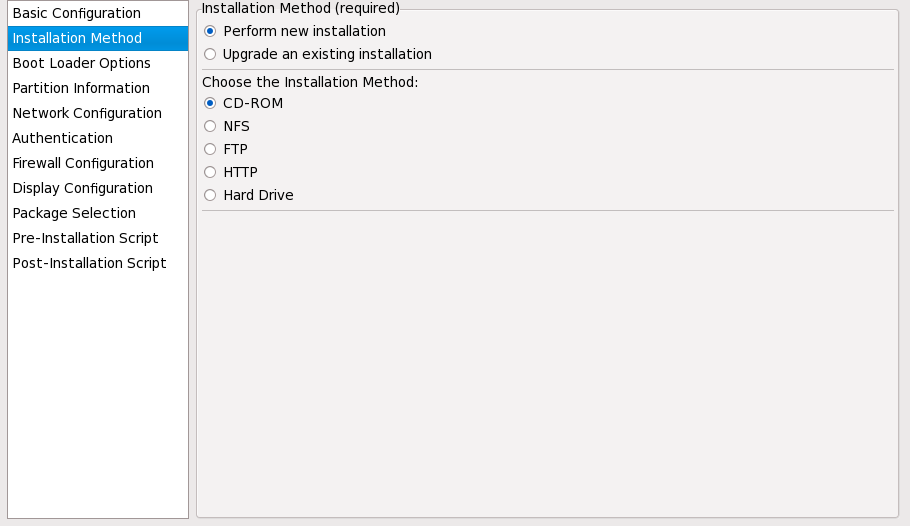The image size is (910, 526).
Task: Open the Post-Installation Script section
Action: [89, 264]
